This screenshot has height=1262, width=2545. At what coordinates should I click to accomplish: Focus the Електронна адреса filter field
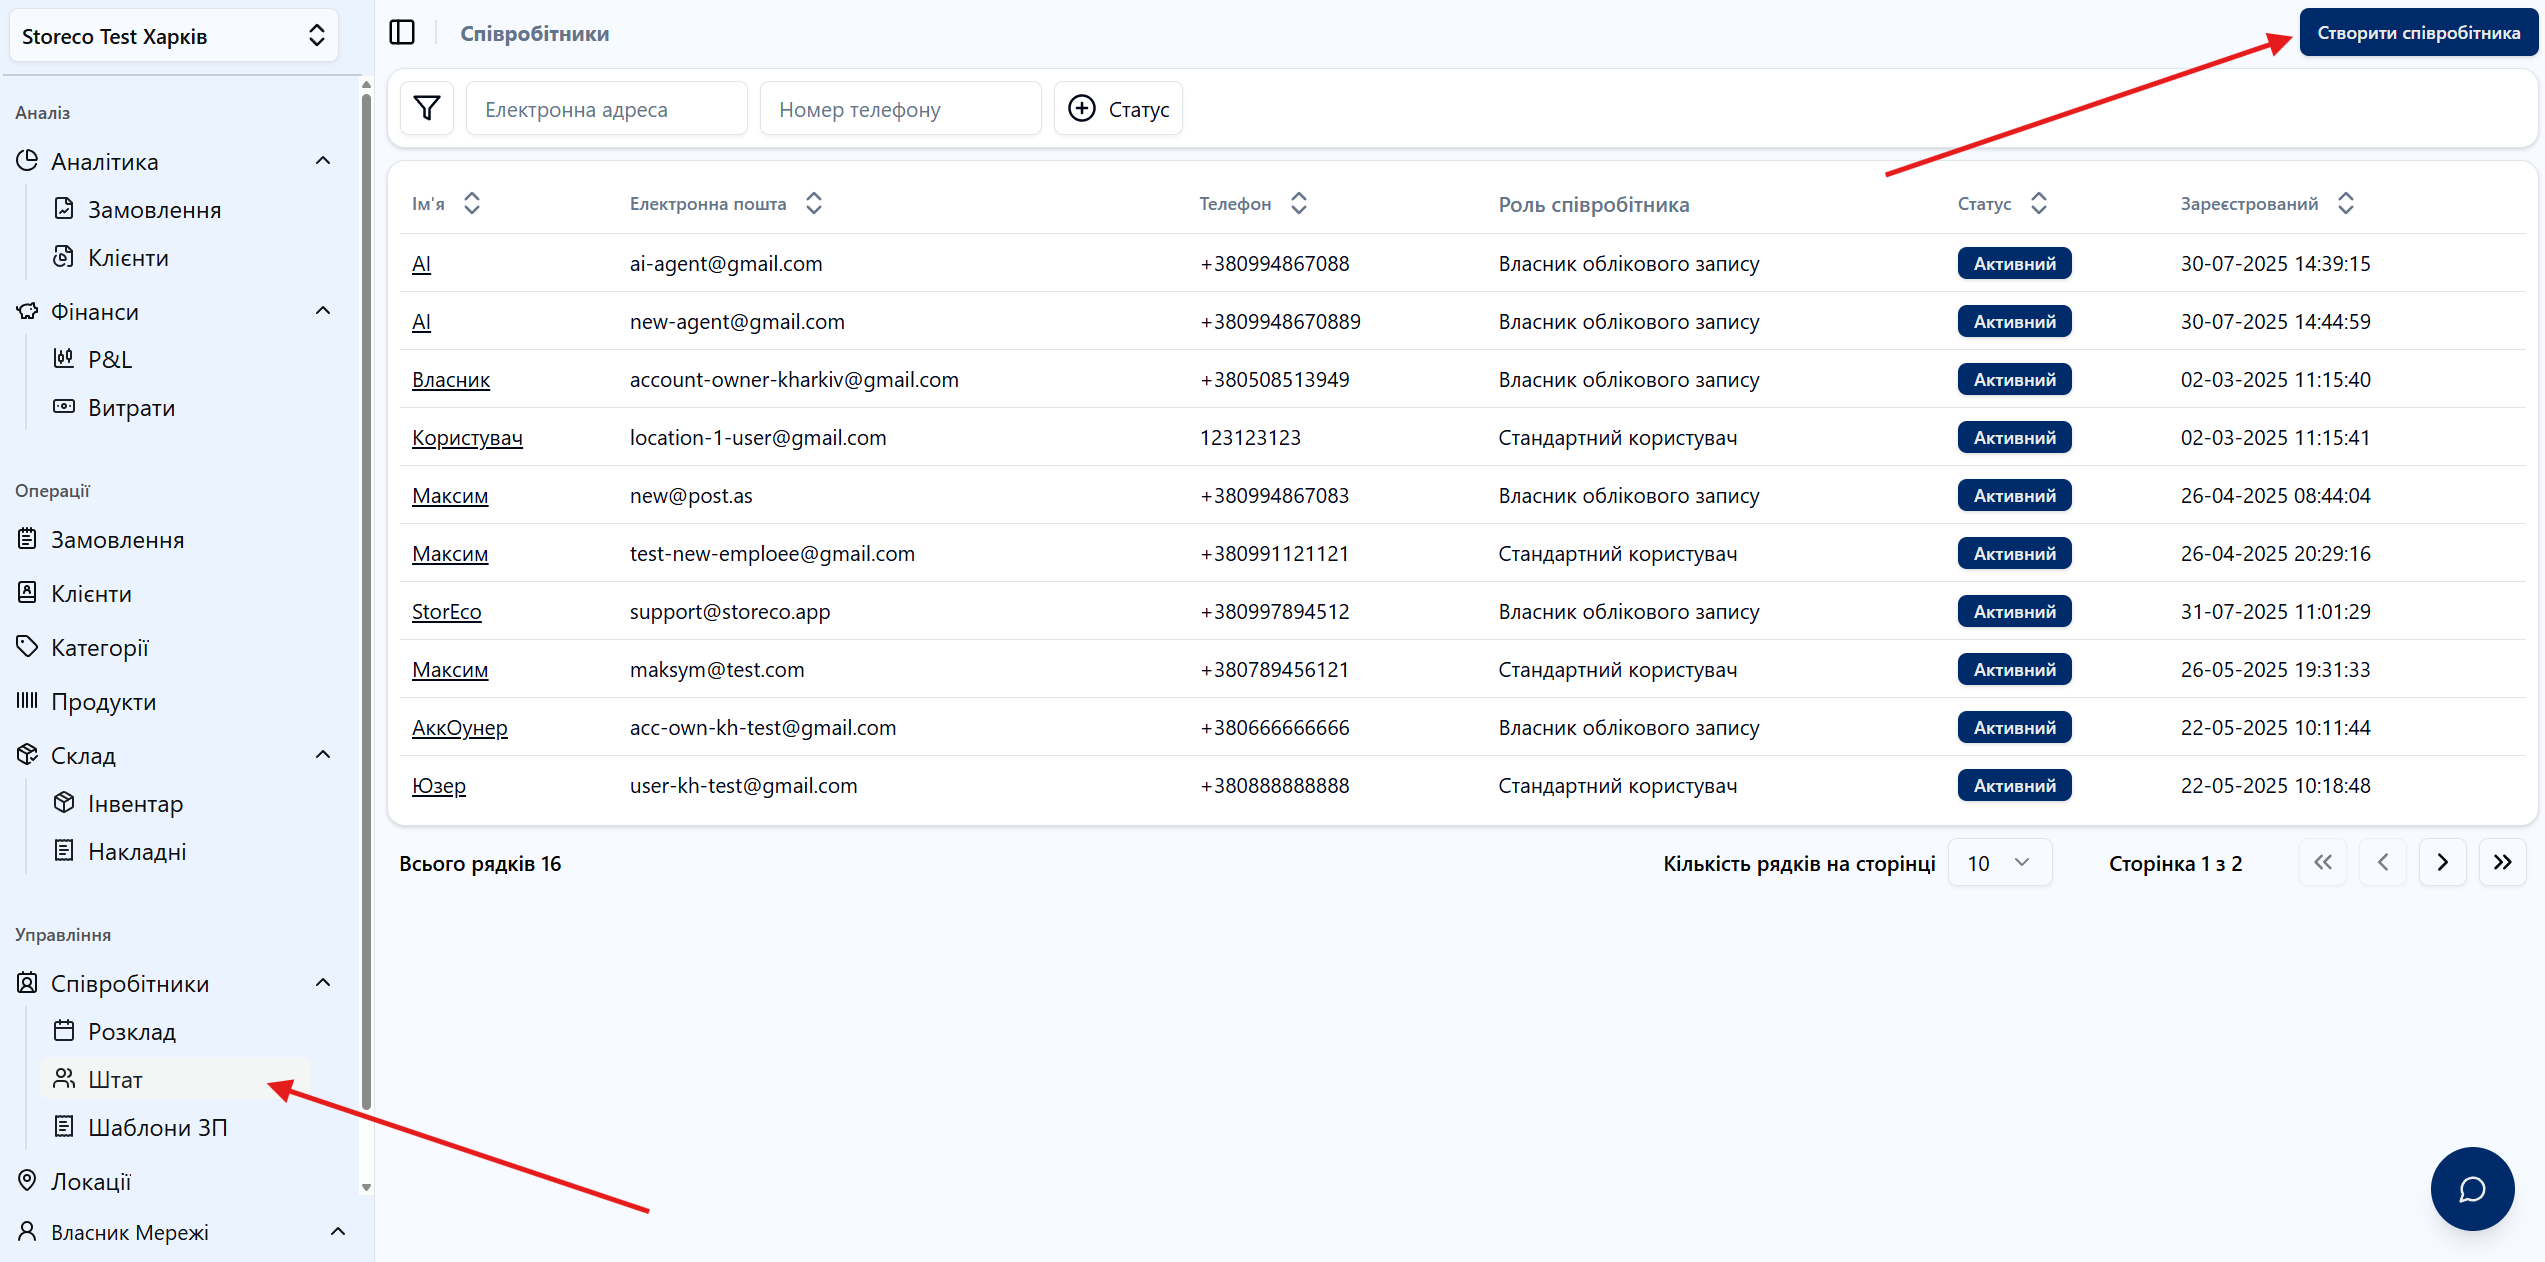(x=606, y=109)
